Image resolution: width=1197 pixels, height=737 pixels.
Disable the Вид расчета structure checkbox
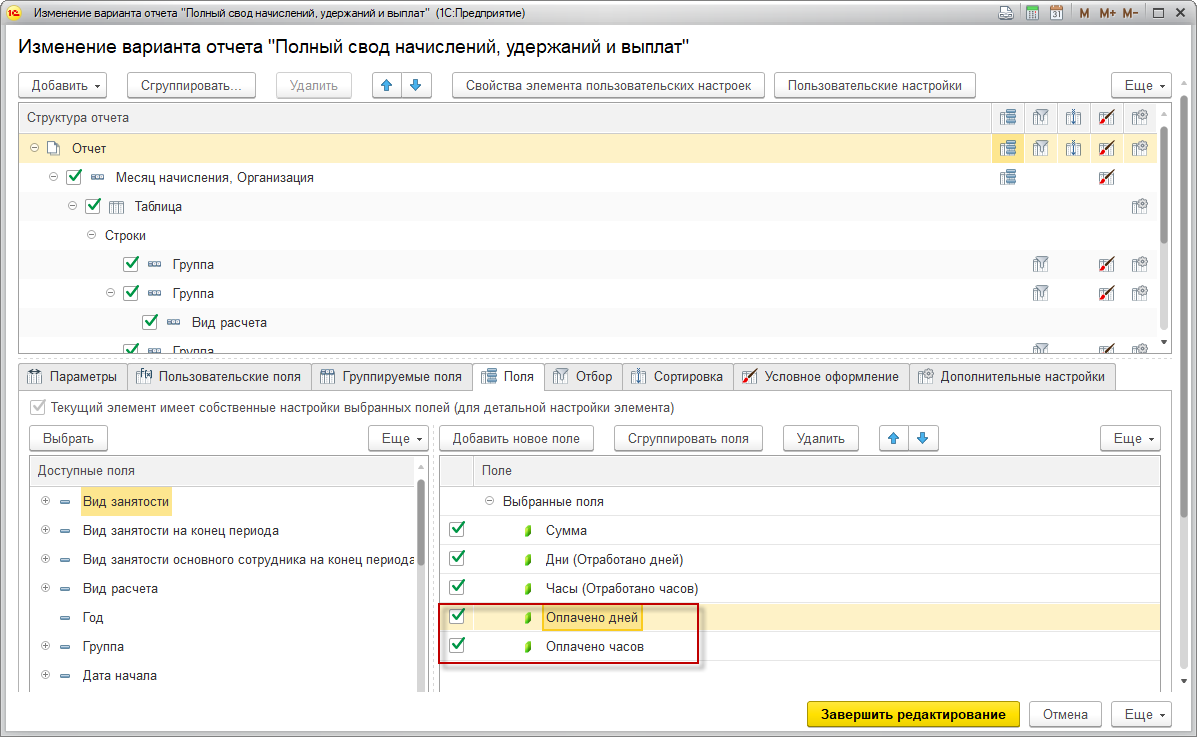150,322
